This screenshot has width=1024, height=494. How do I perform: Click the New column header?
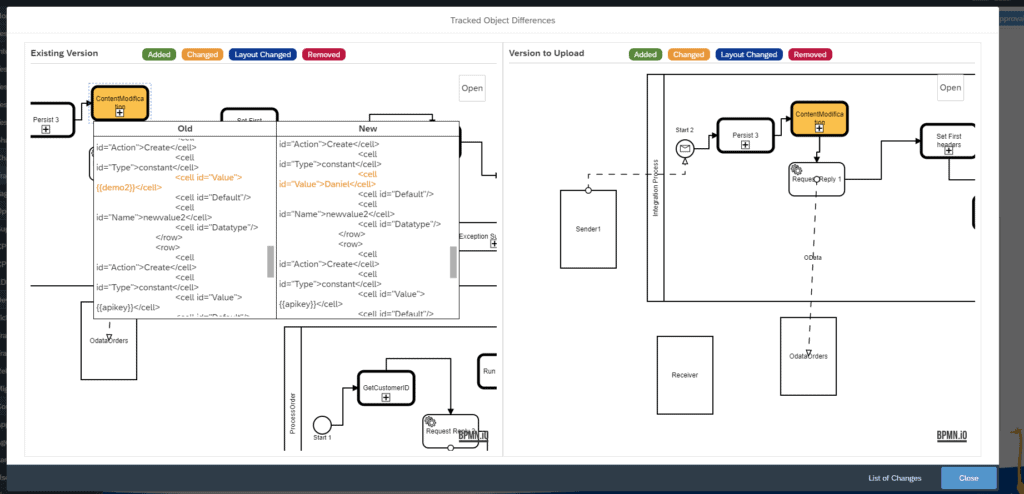(368, 129)
